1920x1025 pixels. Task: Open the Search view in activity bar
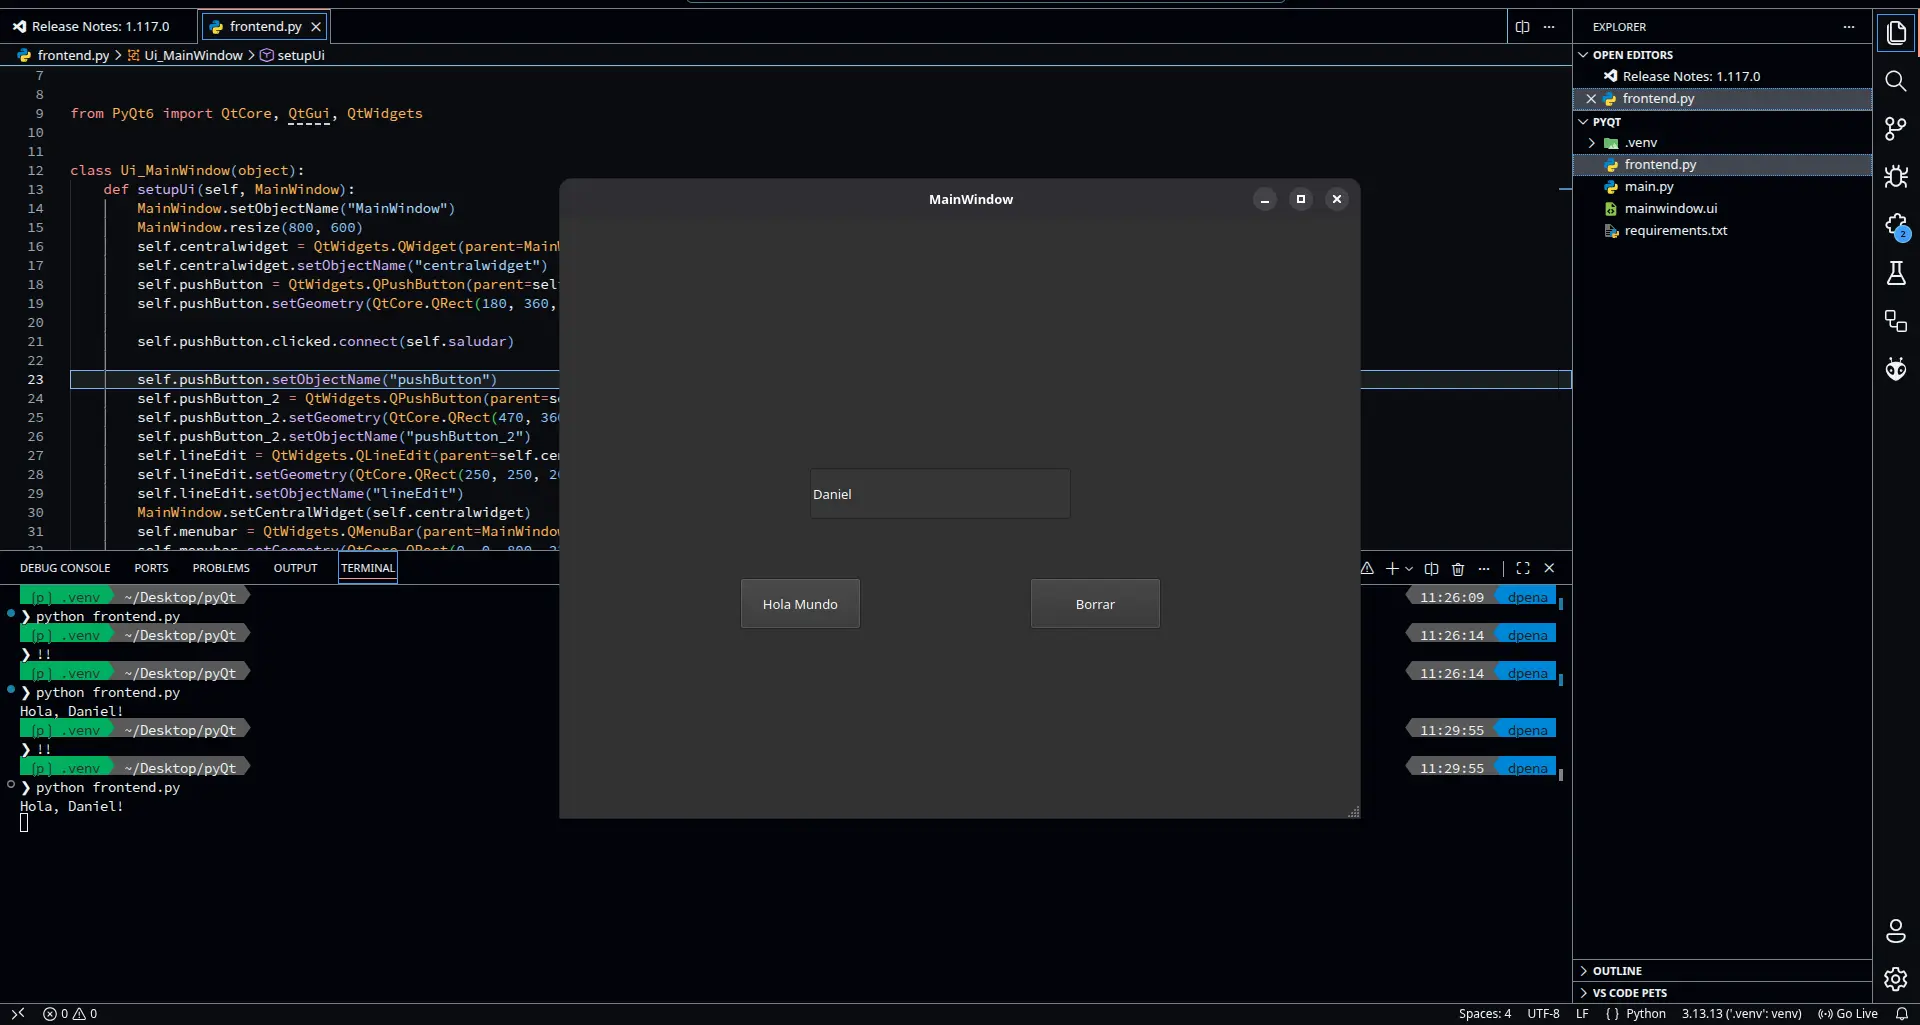(x=1896, y=81)
